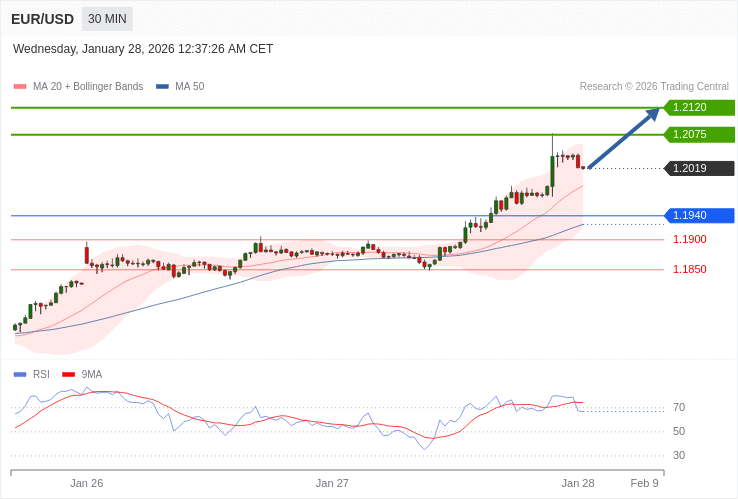This screenshot has height=500, width=738.
Task: Click the 1.1850 red support label
Action: 689,269
